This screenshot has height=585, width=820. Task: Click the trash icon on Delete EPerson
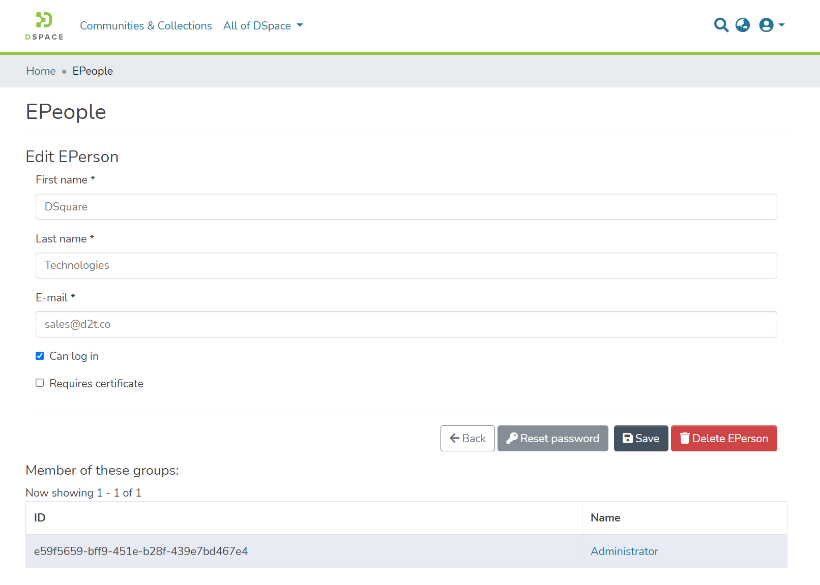coord(686,438)
